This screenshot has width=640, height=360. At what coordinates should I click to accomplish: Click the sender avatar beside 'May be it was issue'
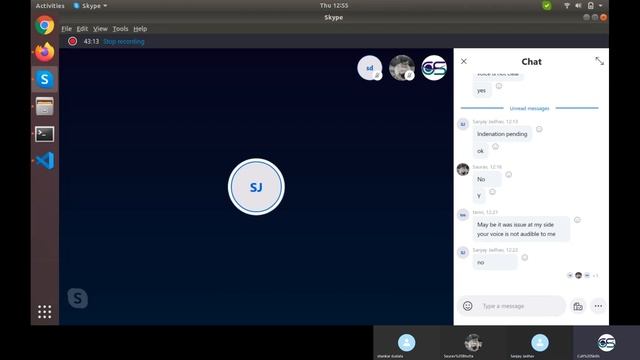click(x=463, y=215)
